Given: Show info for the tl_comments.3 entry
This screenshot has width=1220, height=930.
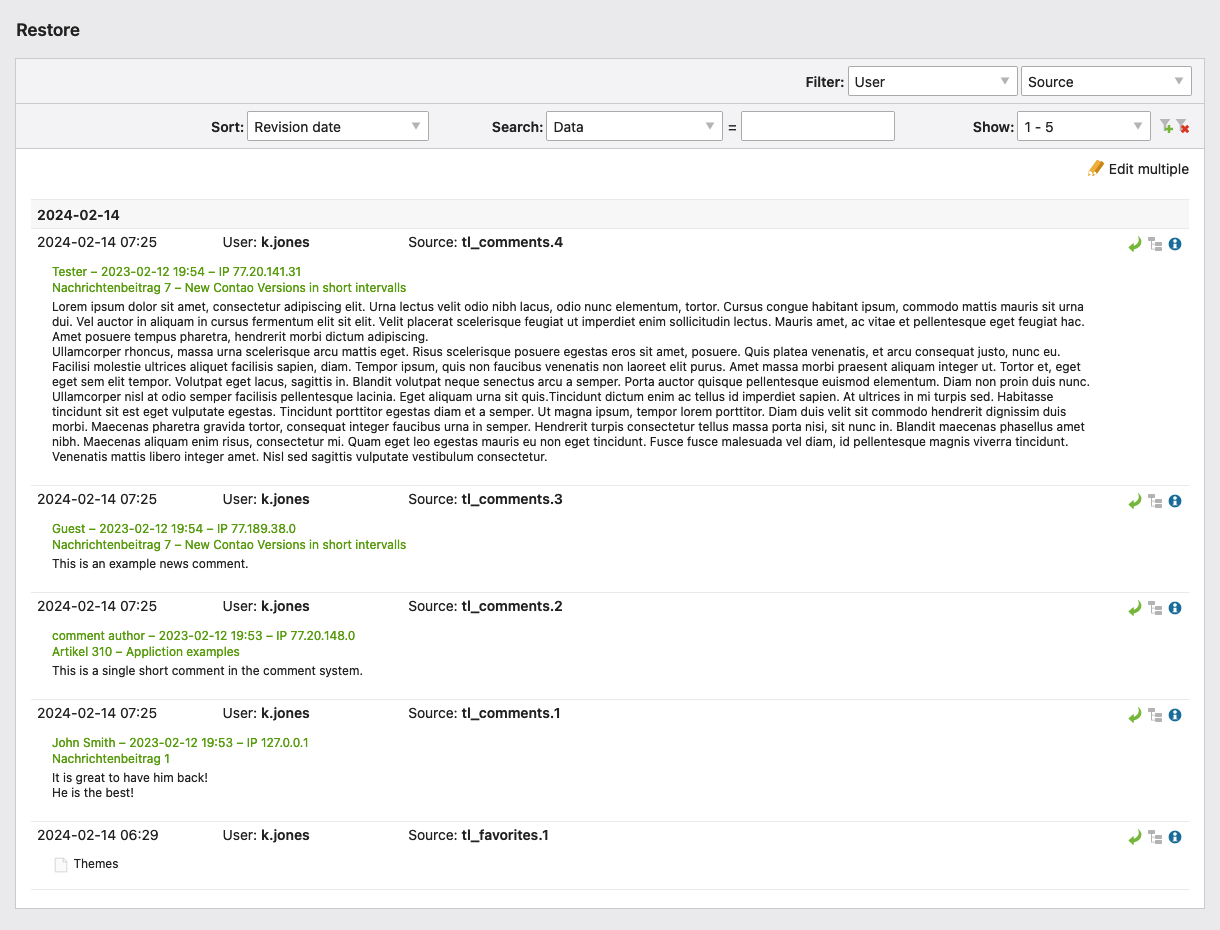Looking at the screenshot, I should click(x=1175, y=501).
